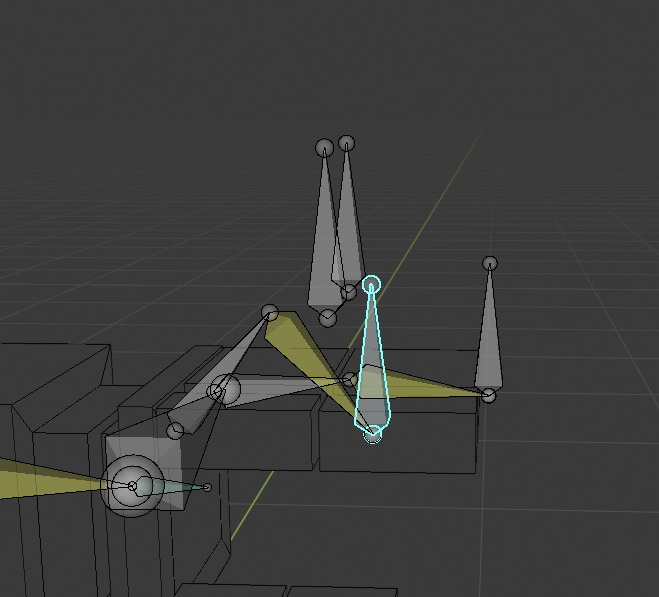Image resolution: width=659 pixels, height=597 pixels.
Task: Click the base joint sphere of the isolated right bone
Action: [x=488, y=395]
